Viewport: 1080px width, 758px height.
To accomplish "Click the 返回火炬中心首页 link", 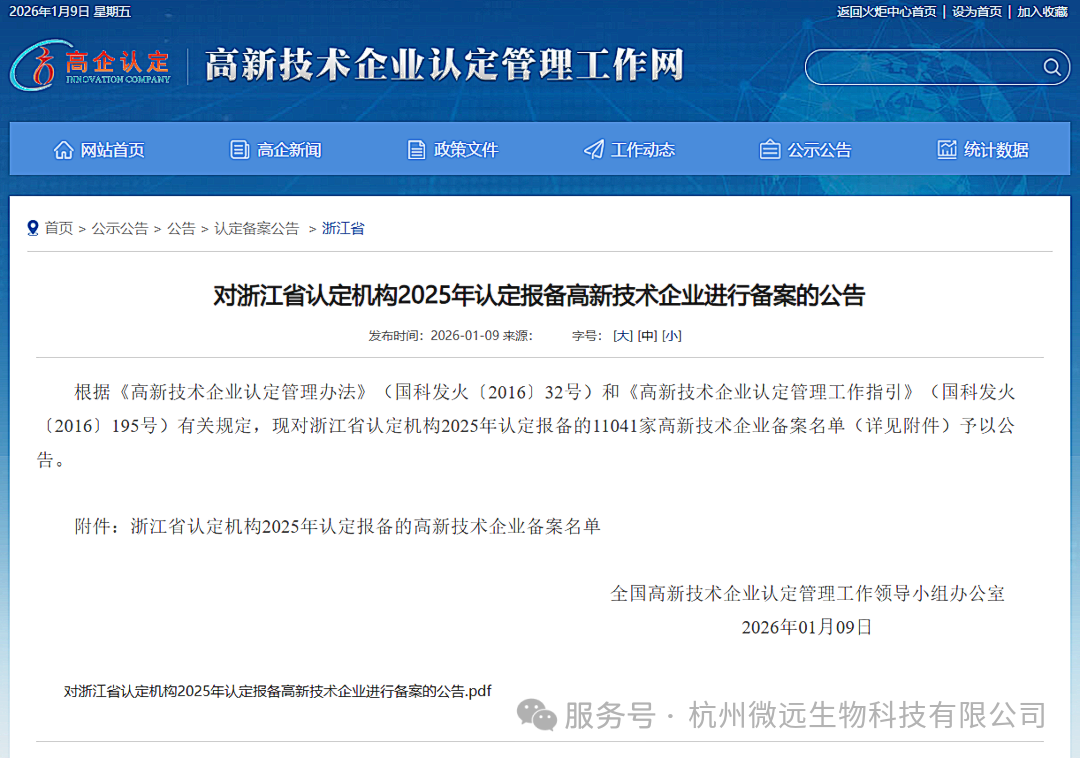I will coord(886,11).
